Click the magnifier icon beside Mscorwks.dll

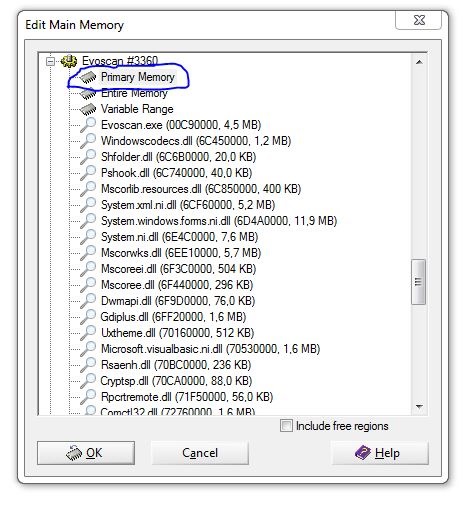tap(88, 253)
